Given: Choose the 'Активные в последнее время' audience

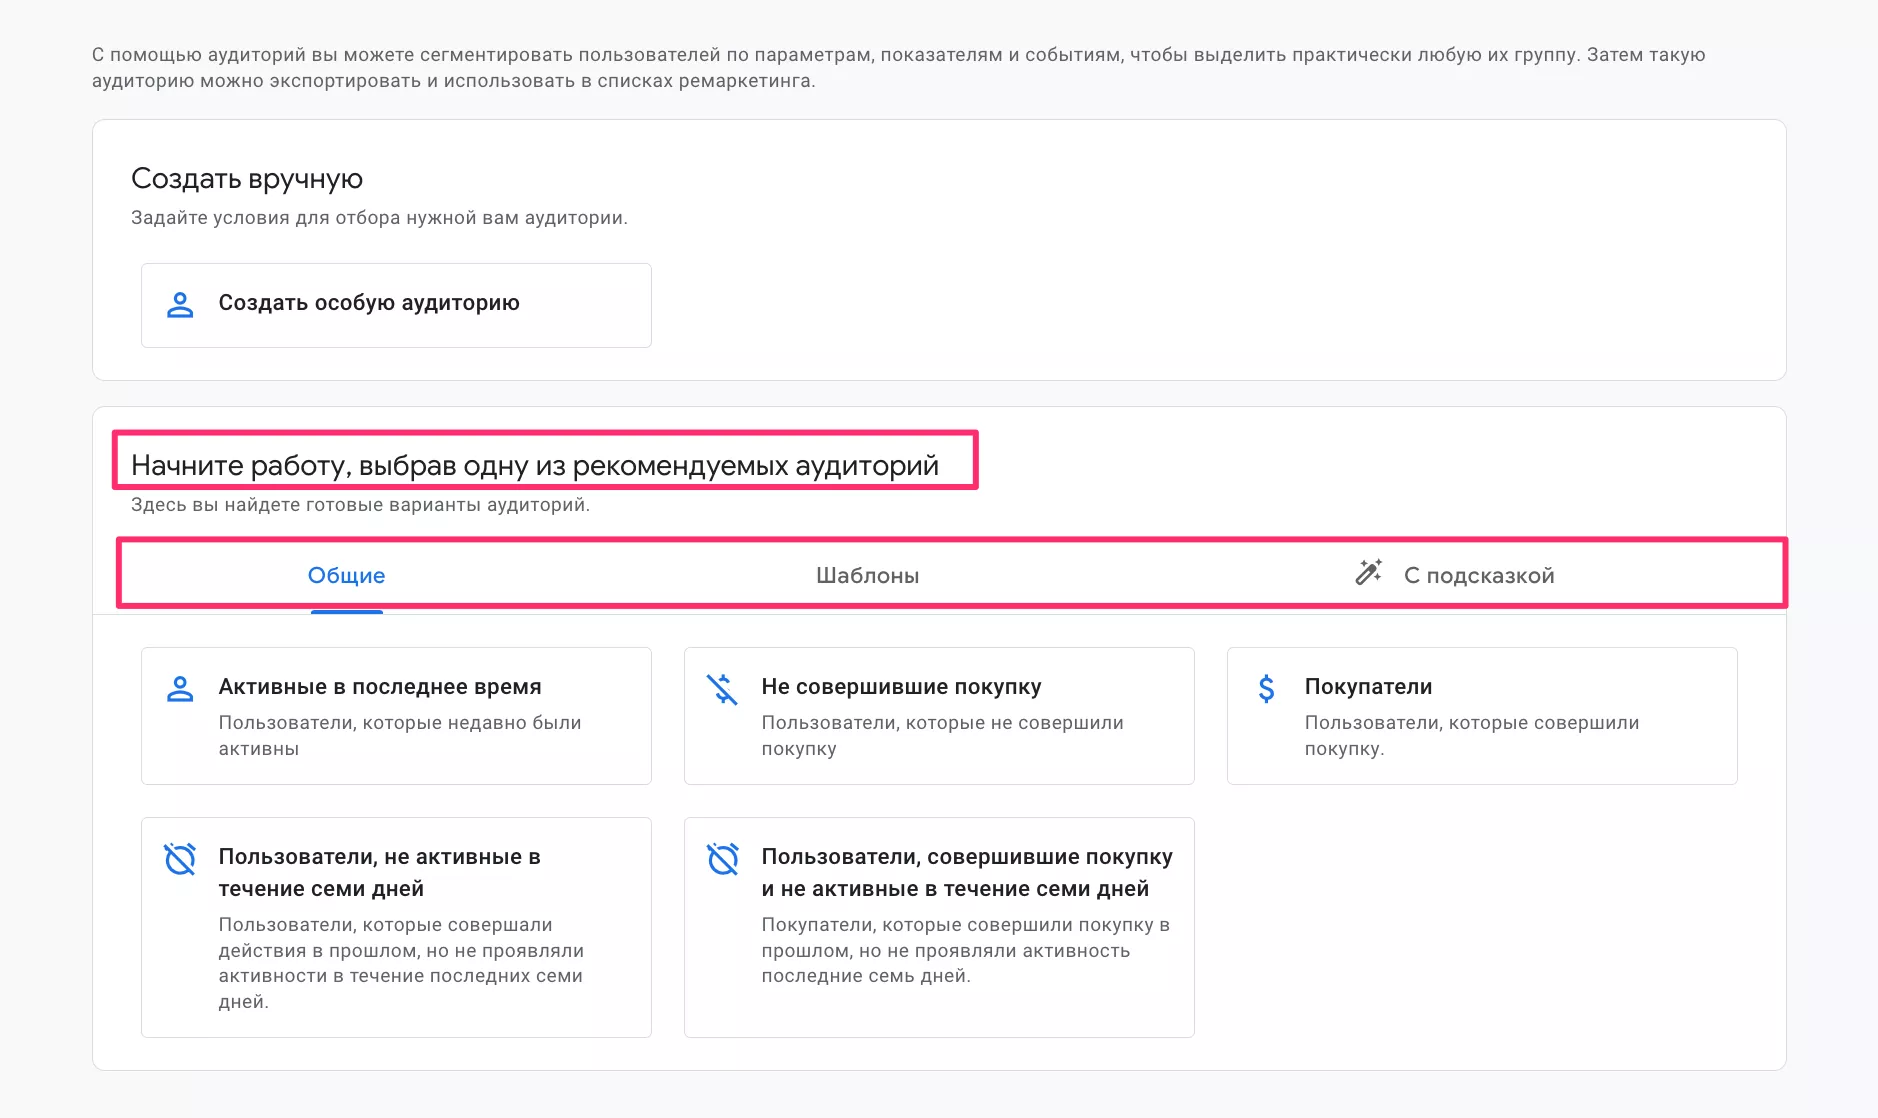Looking at the screenshot, I should [396, 715].
